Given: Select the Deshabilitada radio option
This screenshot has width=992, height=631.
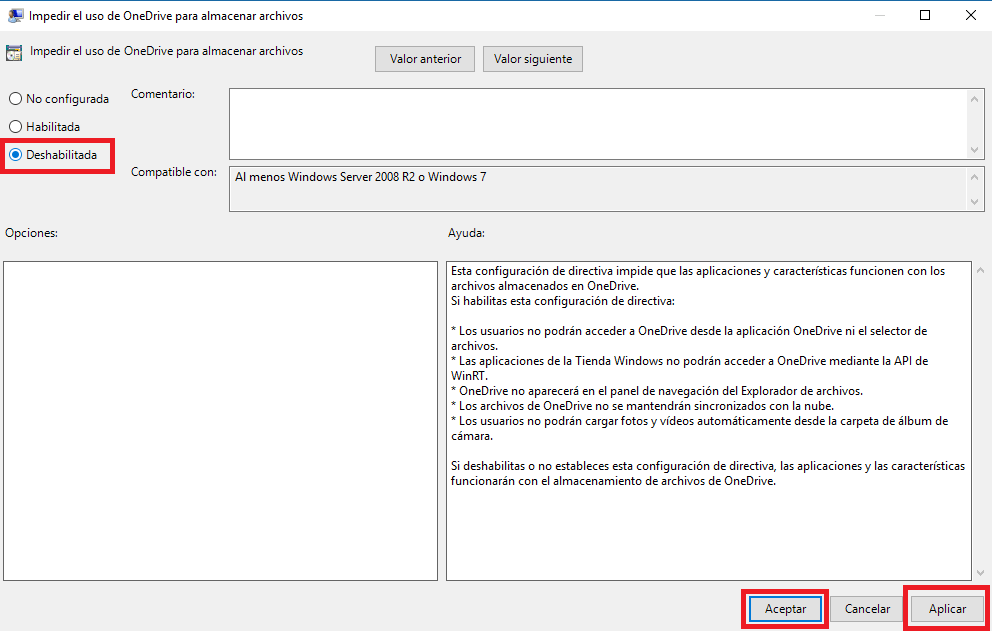Looking at the screenshot, I should [53, 154].
